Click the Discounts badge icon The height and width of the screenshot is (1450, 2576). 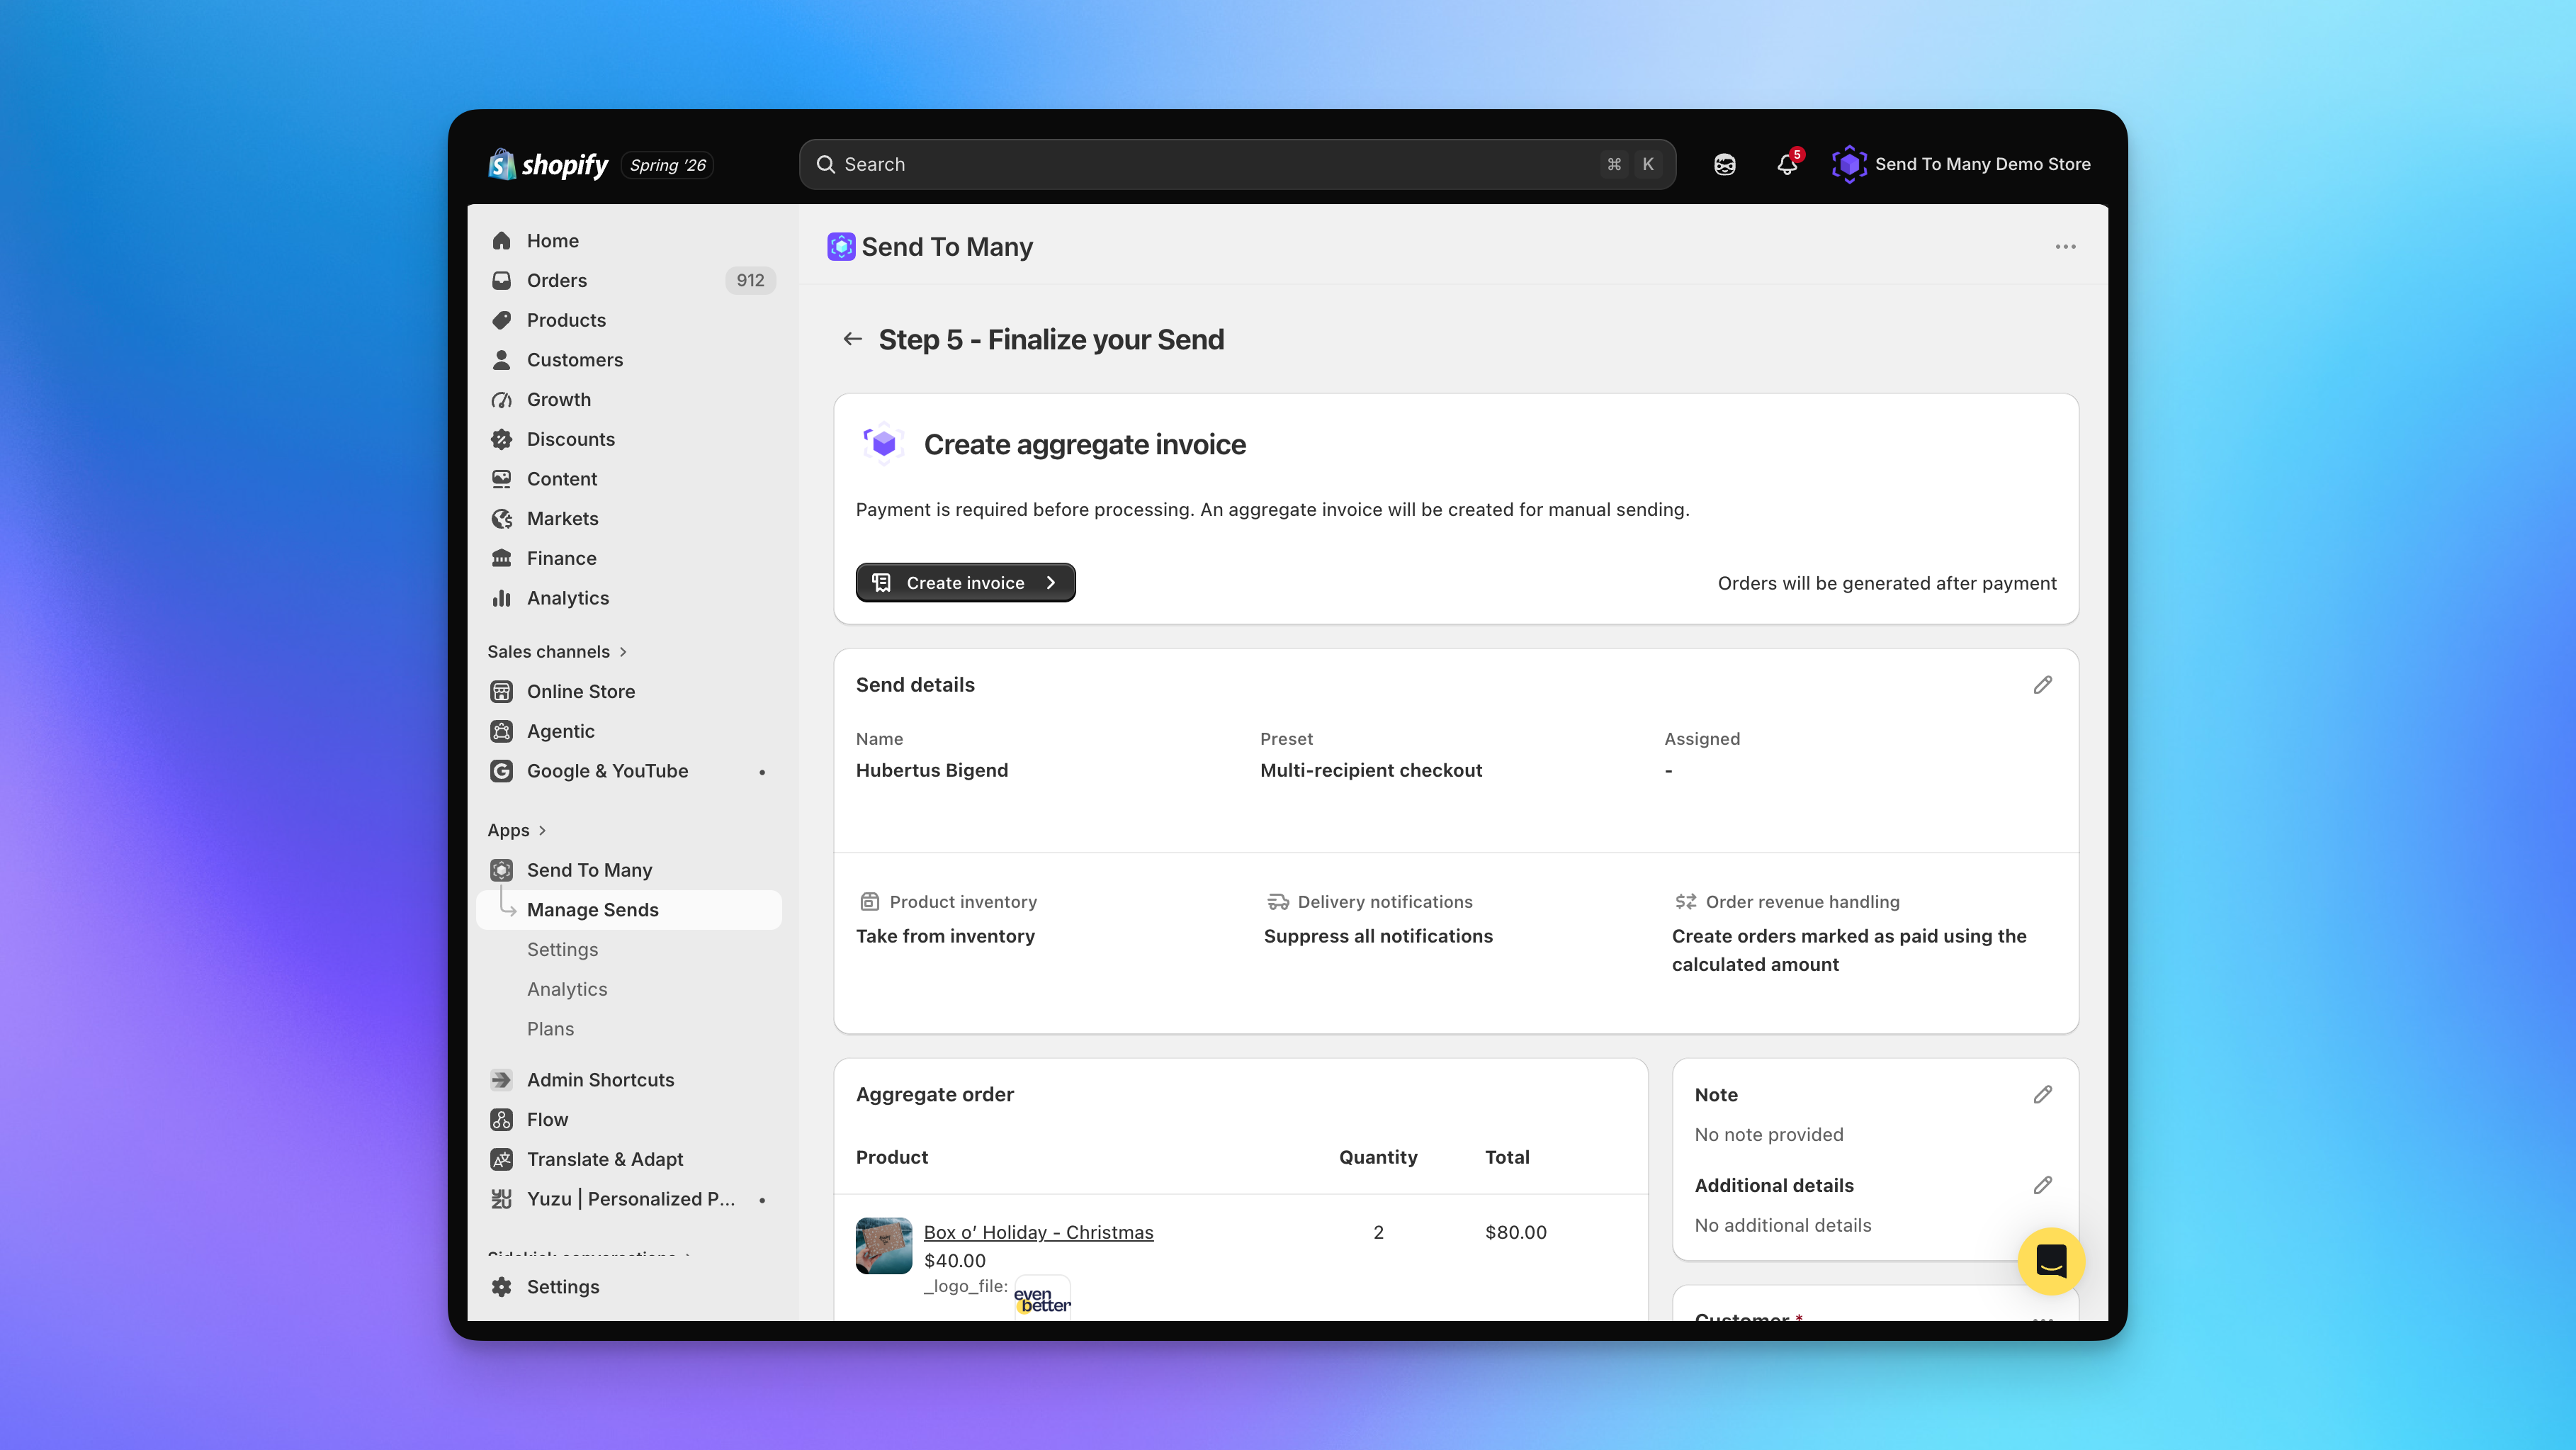pos(502,439)
